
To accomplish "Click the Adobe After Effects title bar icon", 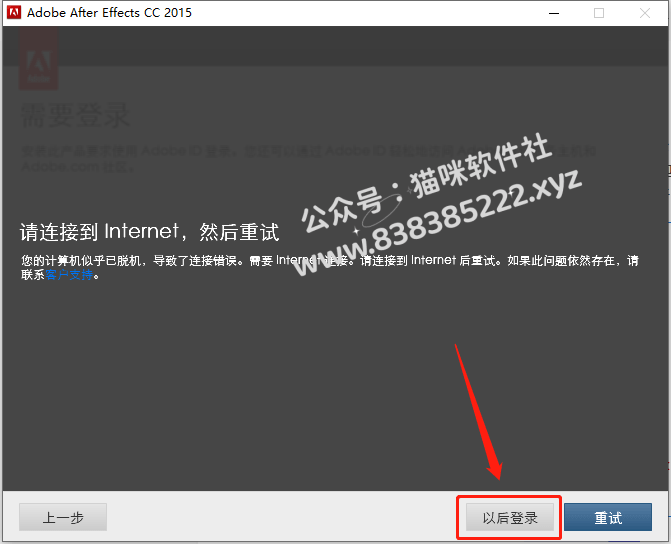I will pos(14,12).
